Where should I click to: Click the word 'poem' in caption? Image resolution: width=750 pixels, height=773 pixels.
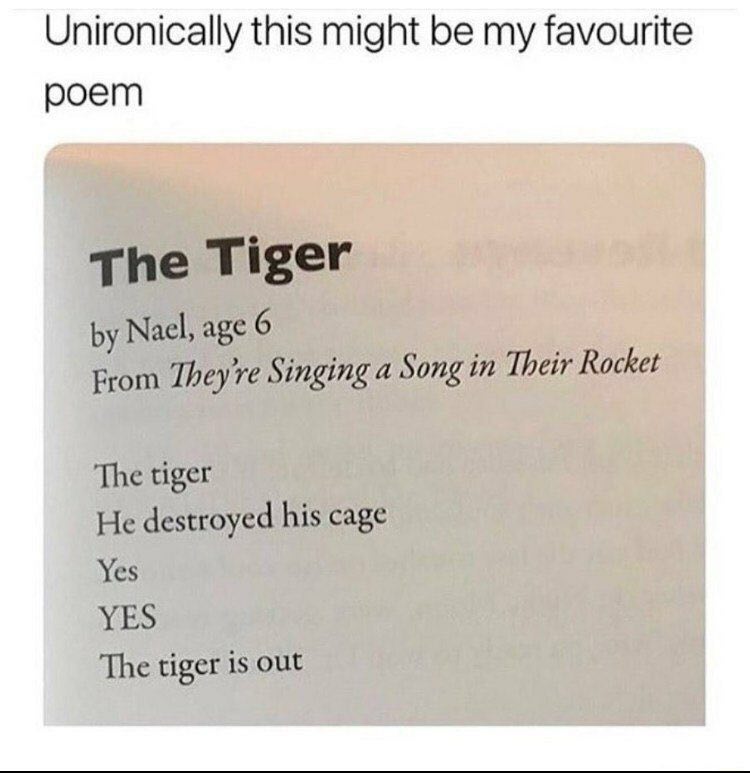pos(94,94)
